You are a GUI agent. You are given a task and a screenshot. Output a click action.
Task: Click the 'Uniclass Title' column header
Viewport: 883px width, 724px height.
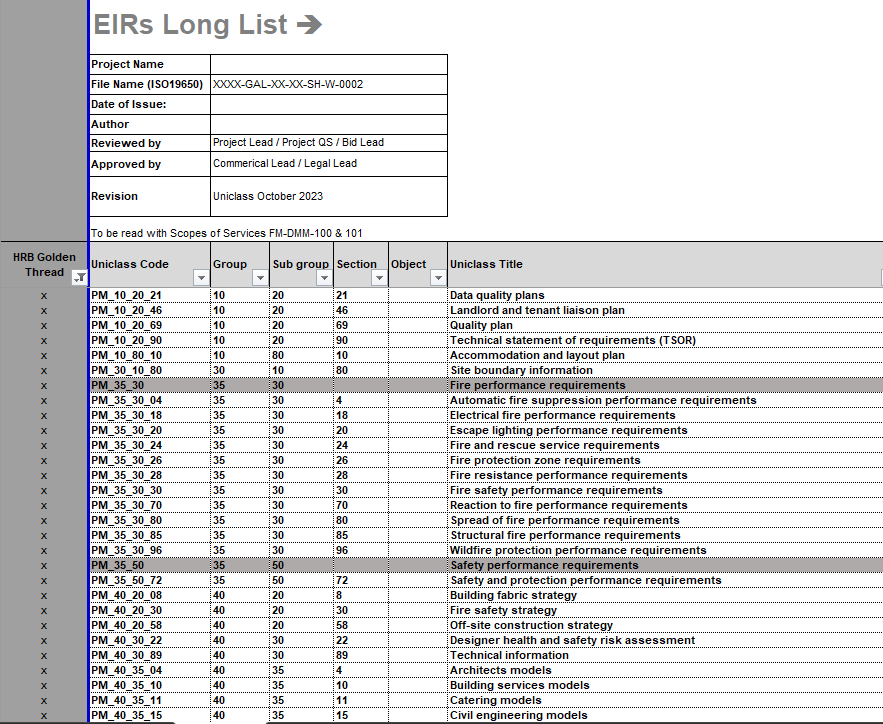point(665,265)
